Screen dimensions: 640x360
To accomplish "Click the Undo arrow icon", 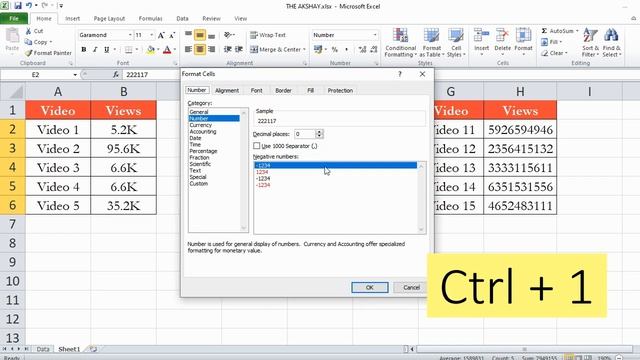I will 29,6.
